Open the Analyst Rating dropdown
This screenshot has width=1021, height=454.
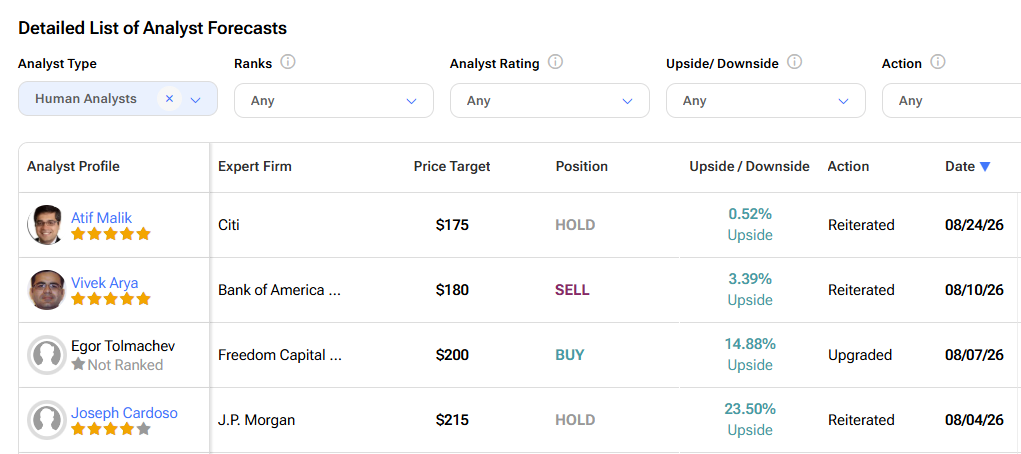pos(550,100)
